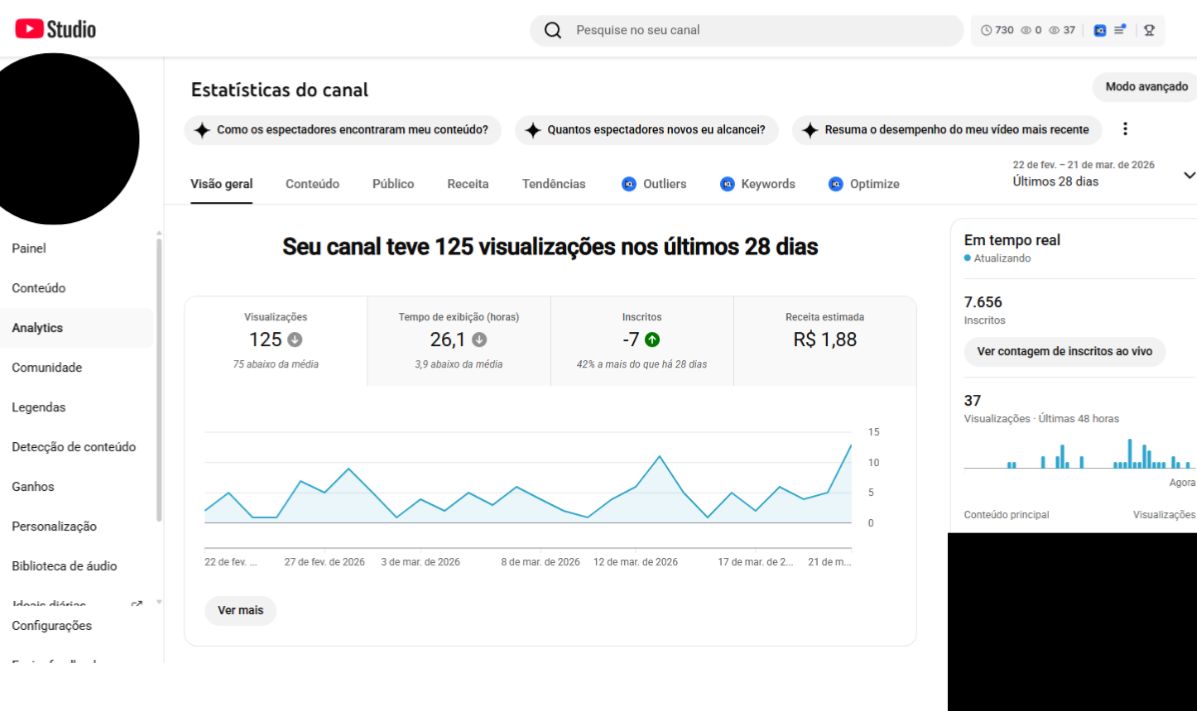Click 'Quantos espectadores novos eu alcancei?' chip
Image resolution: width=1197 pixels, height=711 pixels.
point(647,130)
